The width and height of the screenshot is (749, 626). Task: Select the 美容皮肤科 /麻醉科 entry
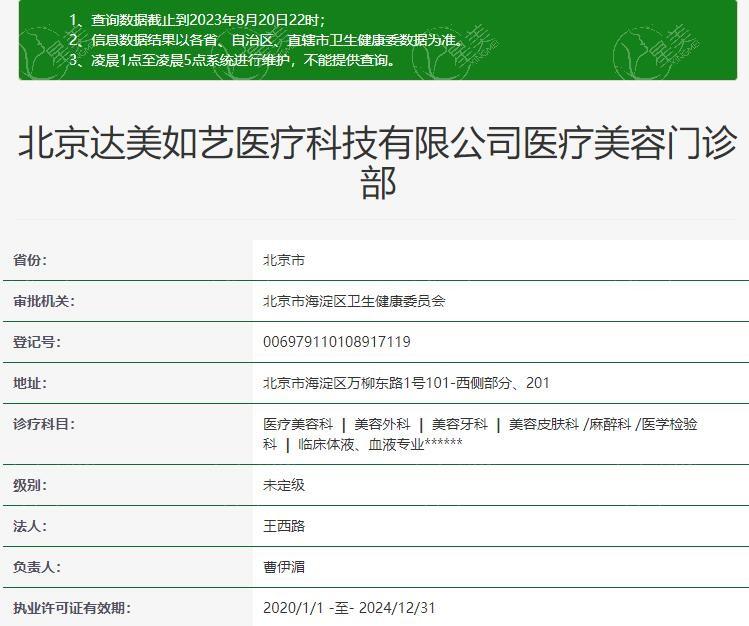(x=570, y=424)
